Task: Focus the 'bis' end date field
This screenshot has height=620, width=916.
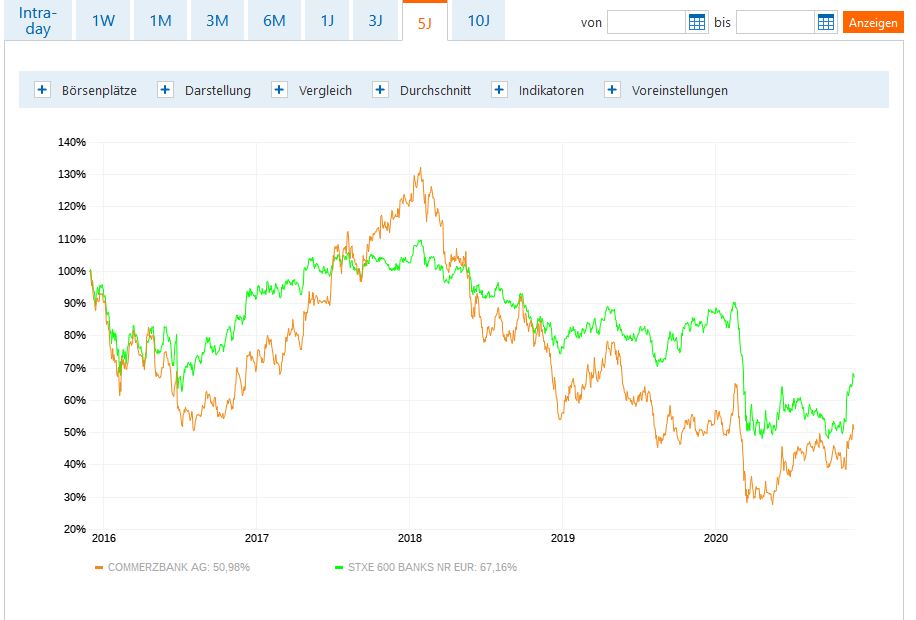Action: click(775, 23)
